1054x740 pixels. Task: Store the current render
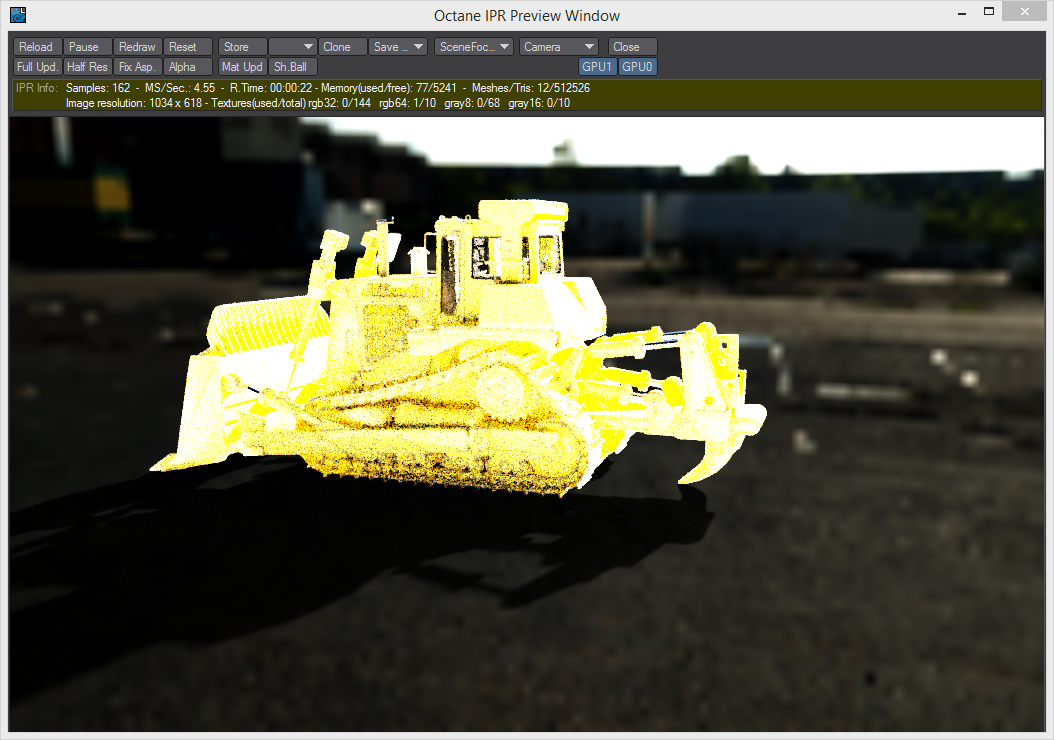(243, 47)
